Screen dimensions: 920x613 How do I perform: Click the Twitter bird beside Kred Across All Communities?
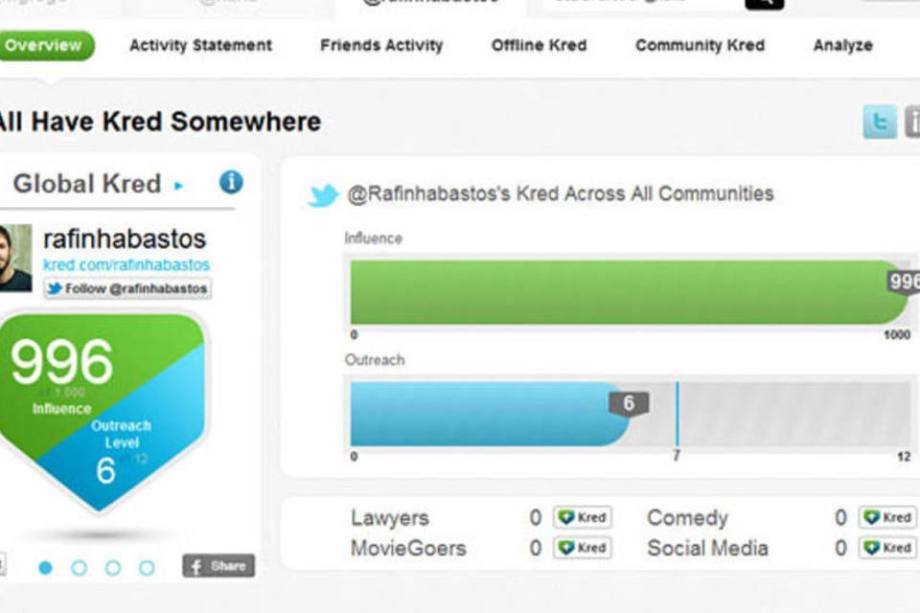(323, 195)
